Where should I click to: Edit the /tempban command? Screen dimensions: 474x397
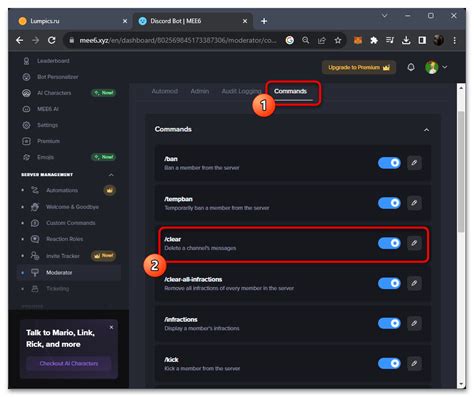(x=414, y=203)
